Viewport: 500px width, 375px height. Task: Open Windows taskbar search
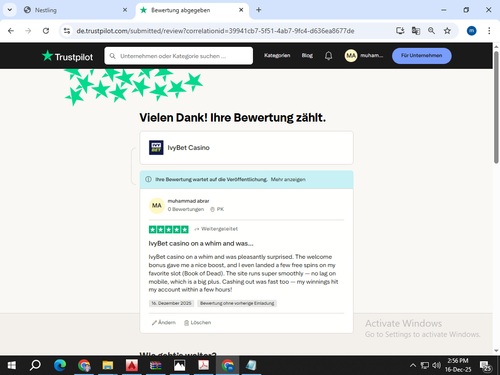[35, 365]
